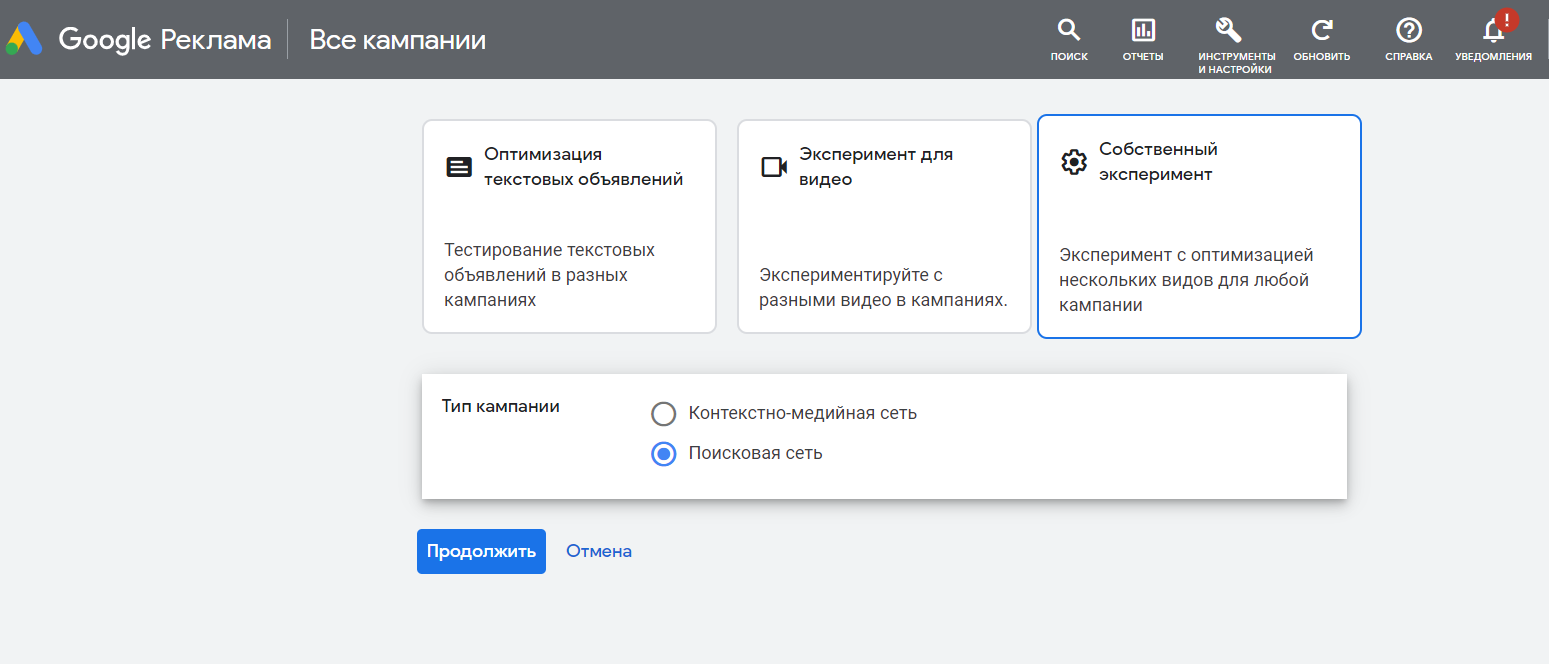Select the Поисковая сеть radio button

point(663,454)
